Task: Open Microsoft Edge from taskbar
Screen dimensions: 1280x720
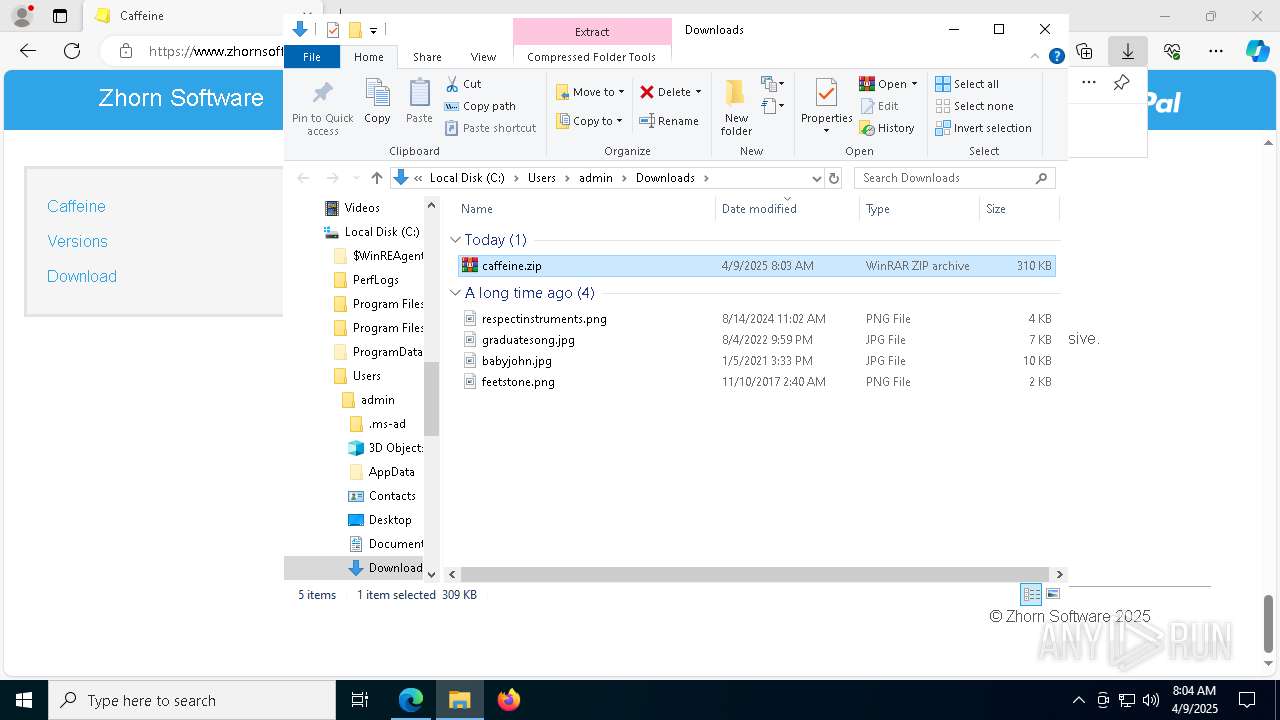Action: 411,700
